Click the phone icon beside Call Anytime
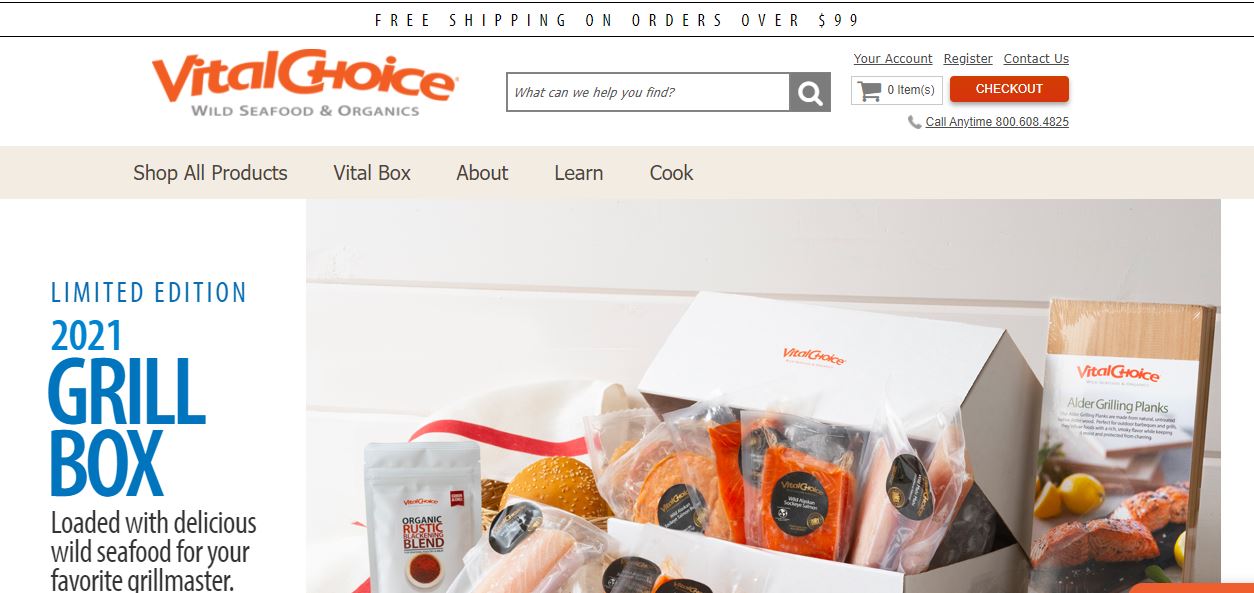1254x593 pixels. click(914, 122)
